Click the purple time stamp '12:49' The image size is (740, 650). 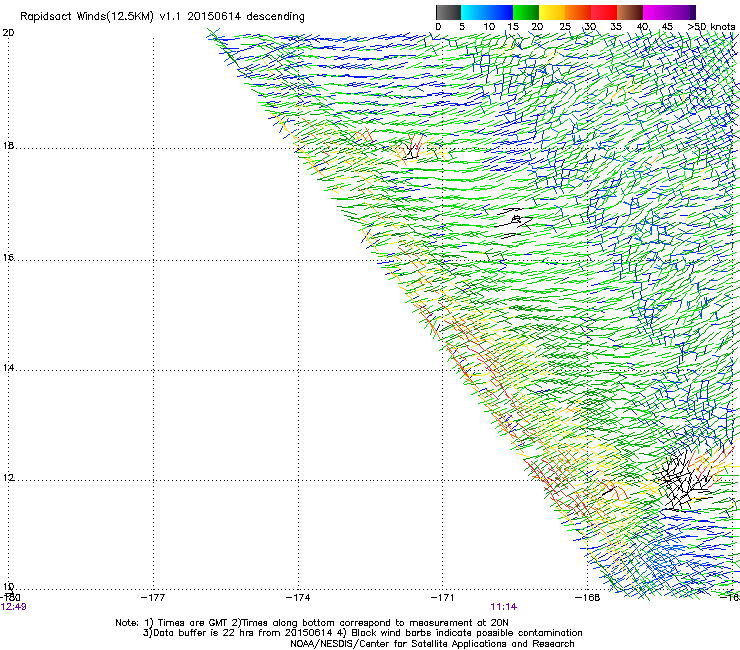pyautogui.click(x=14, y=607)
